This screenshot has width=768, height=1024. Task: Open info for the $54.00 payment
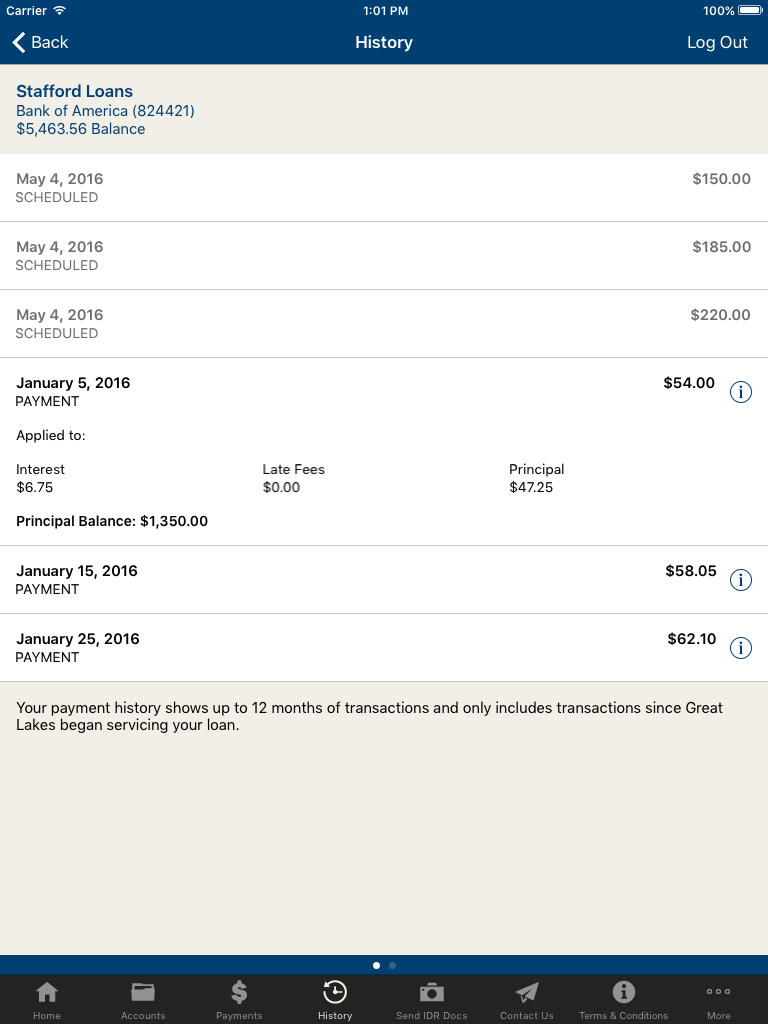coord(741,392)
